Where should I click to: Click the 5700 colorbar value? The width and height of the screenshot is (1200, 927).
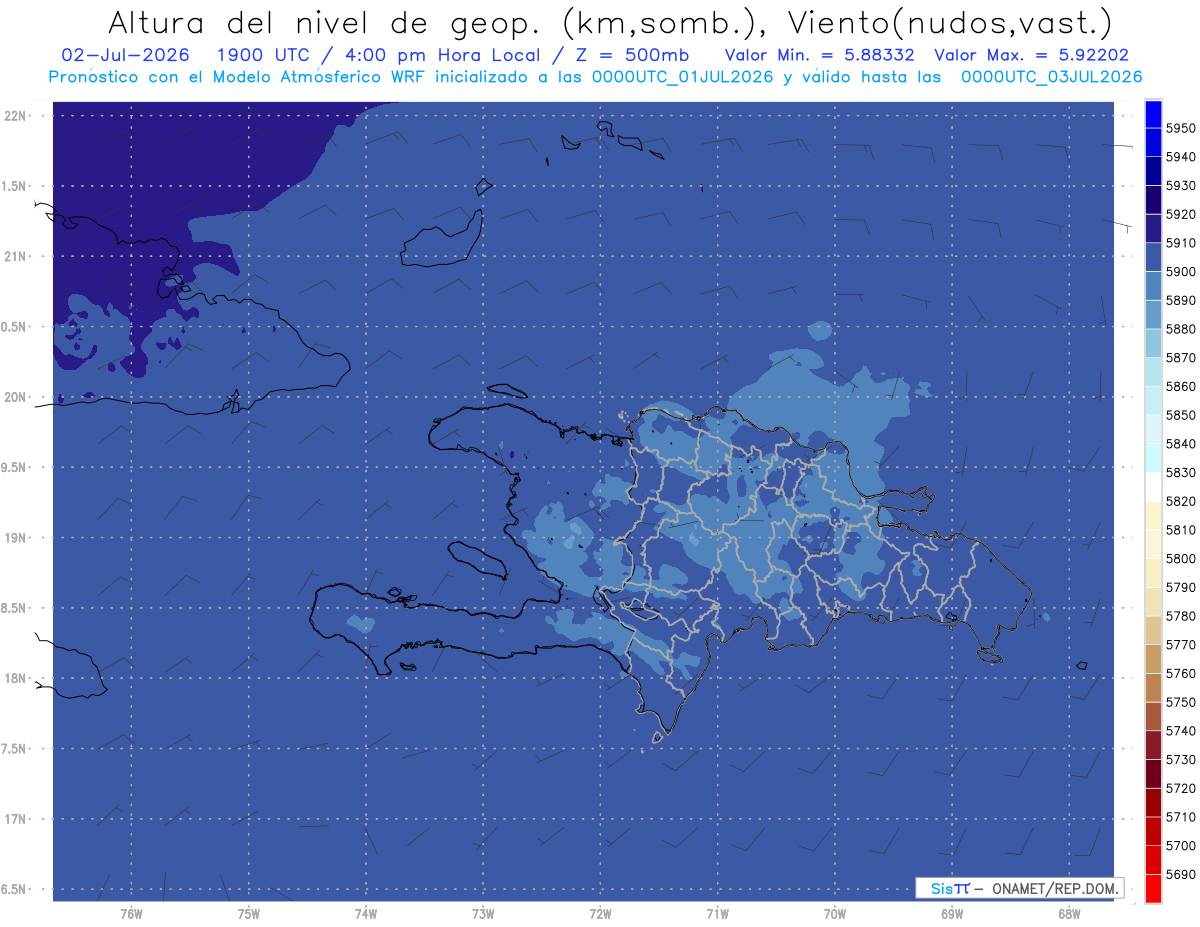[1181, 845]
